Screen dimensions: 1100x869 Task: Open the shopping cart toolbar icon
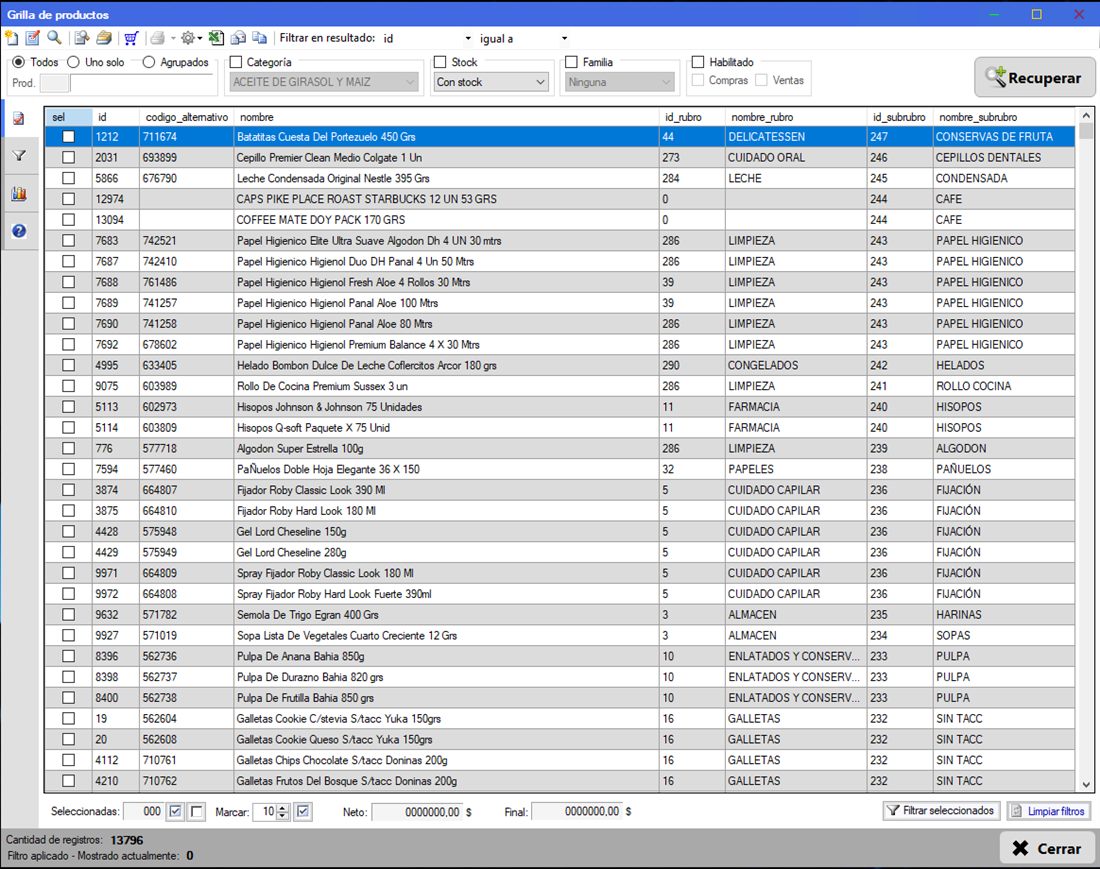click(130, 38)
